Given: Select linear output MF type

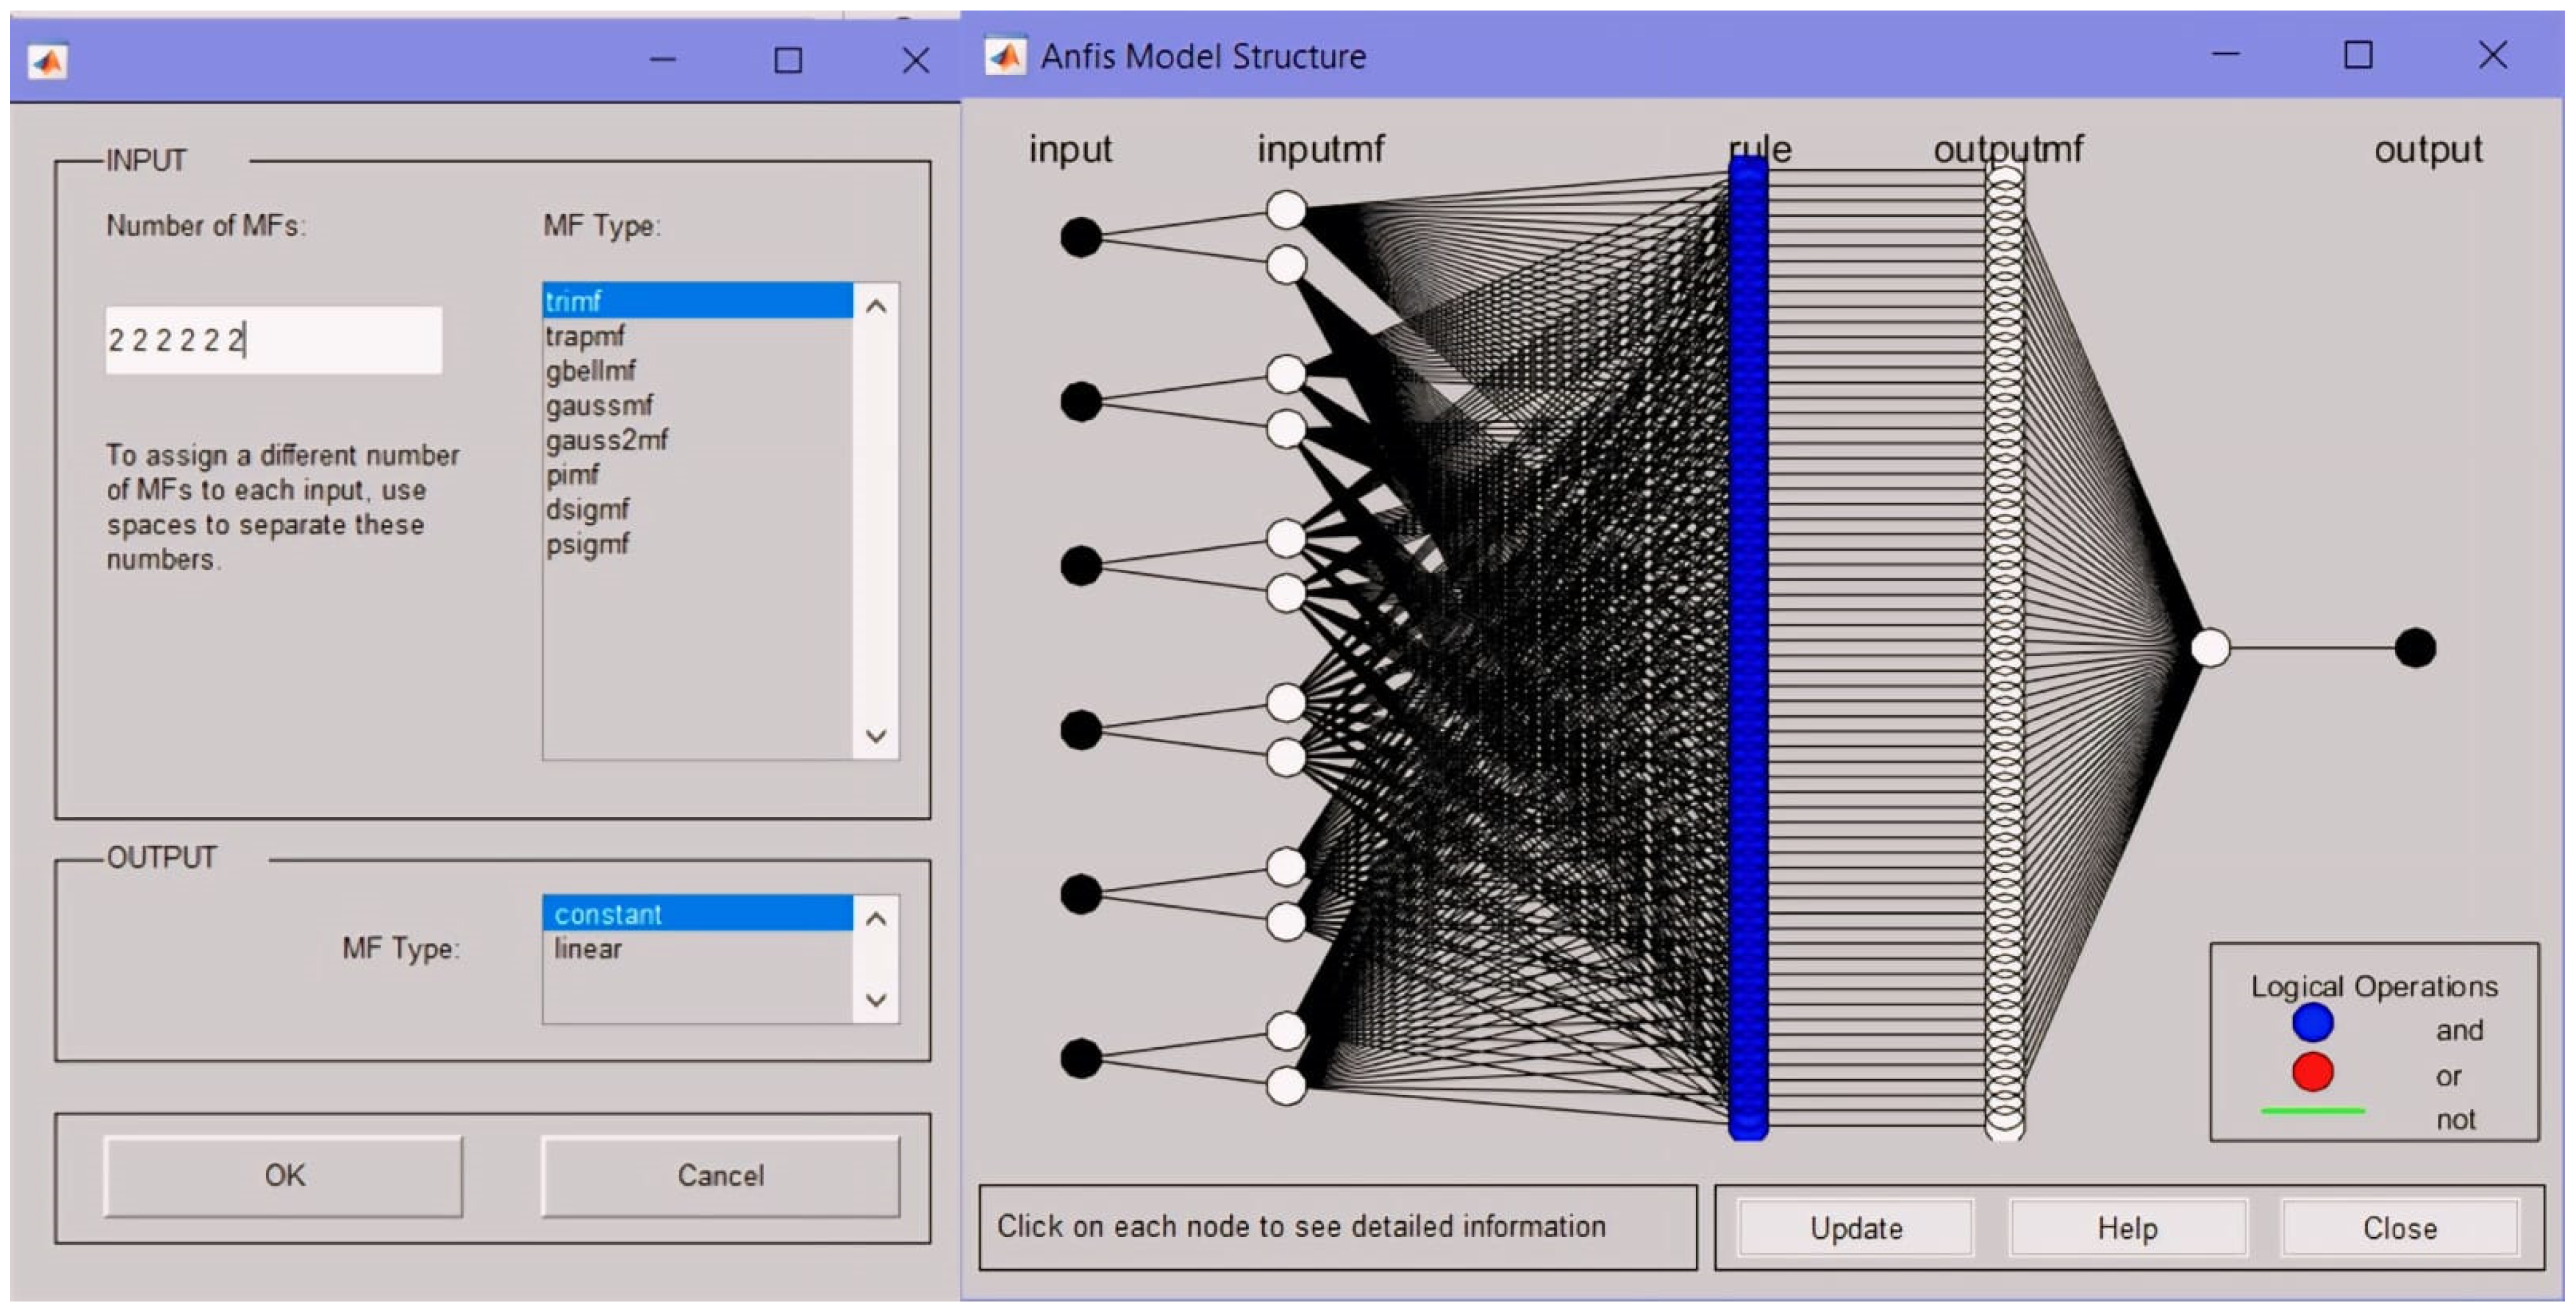Looking at the screenshot, I should [x=588, y=949].
